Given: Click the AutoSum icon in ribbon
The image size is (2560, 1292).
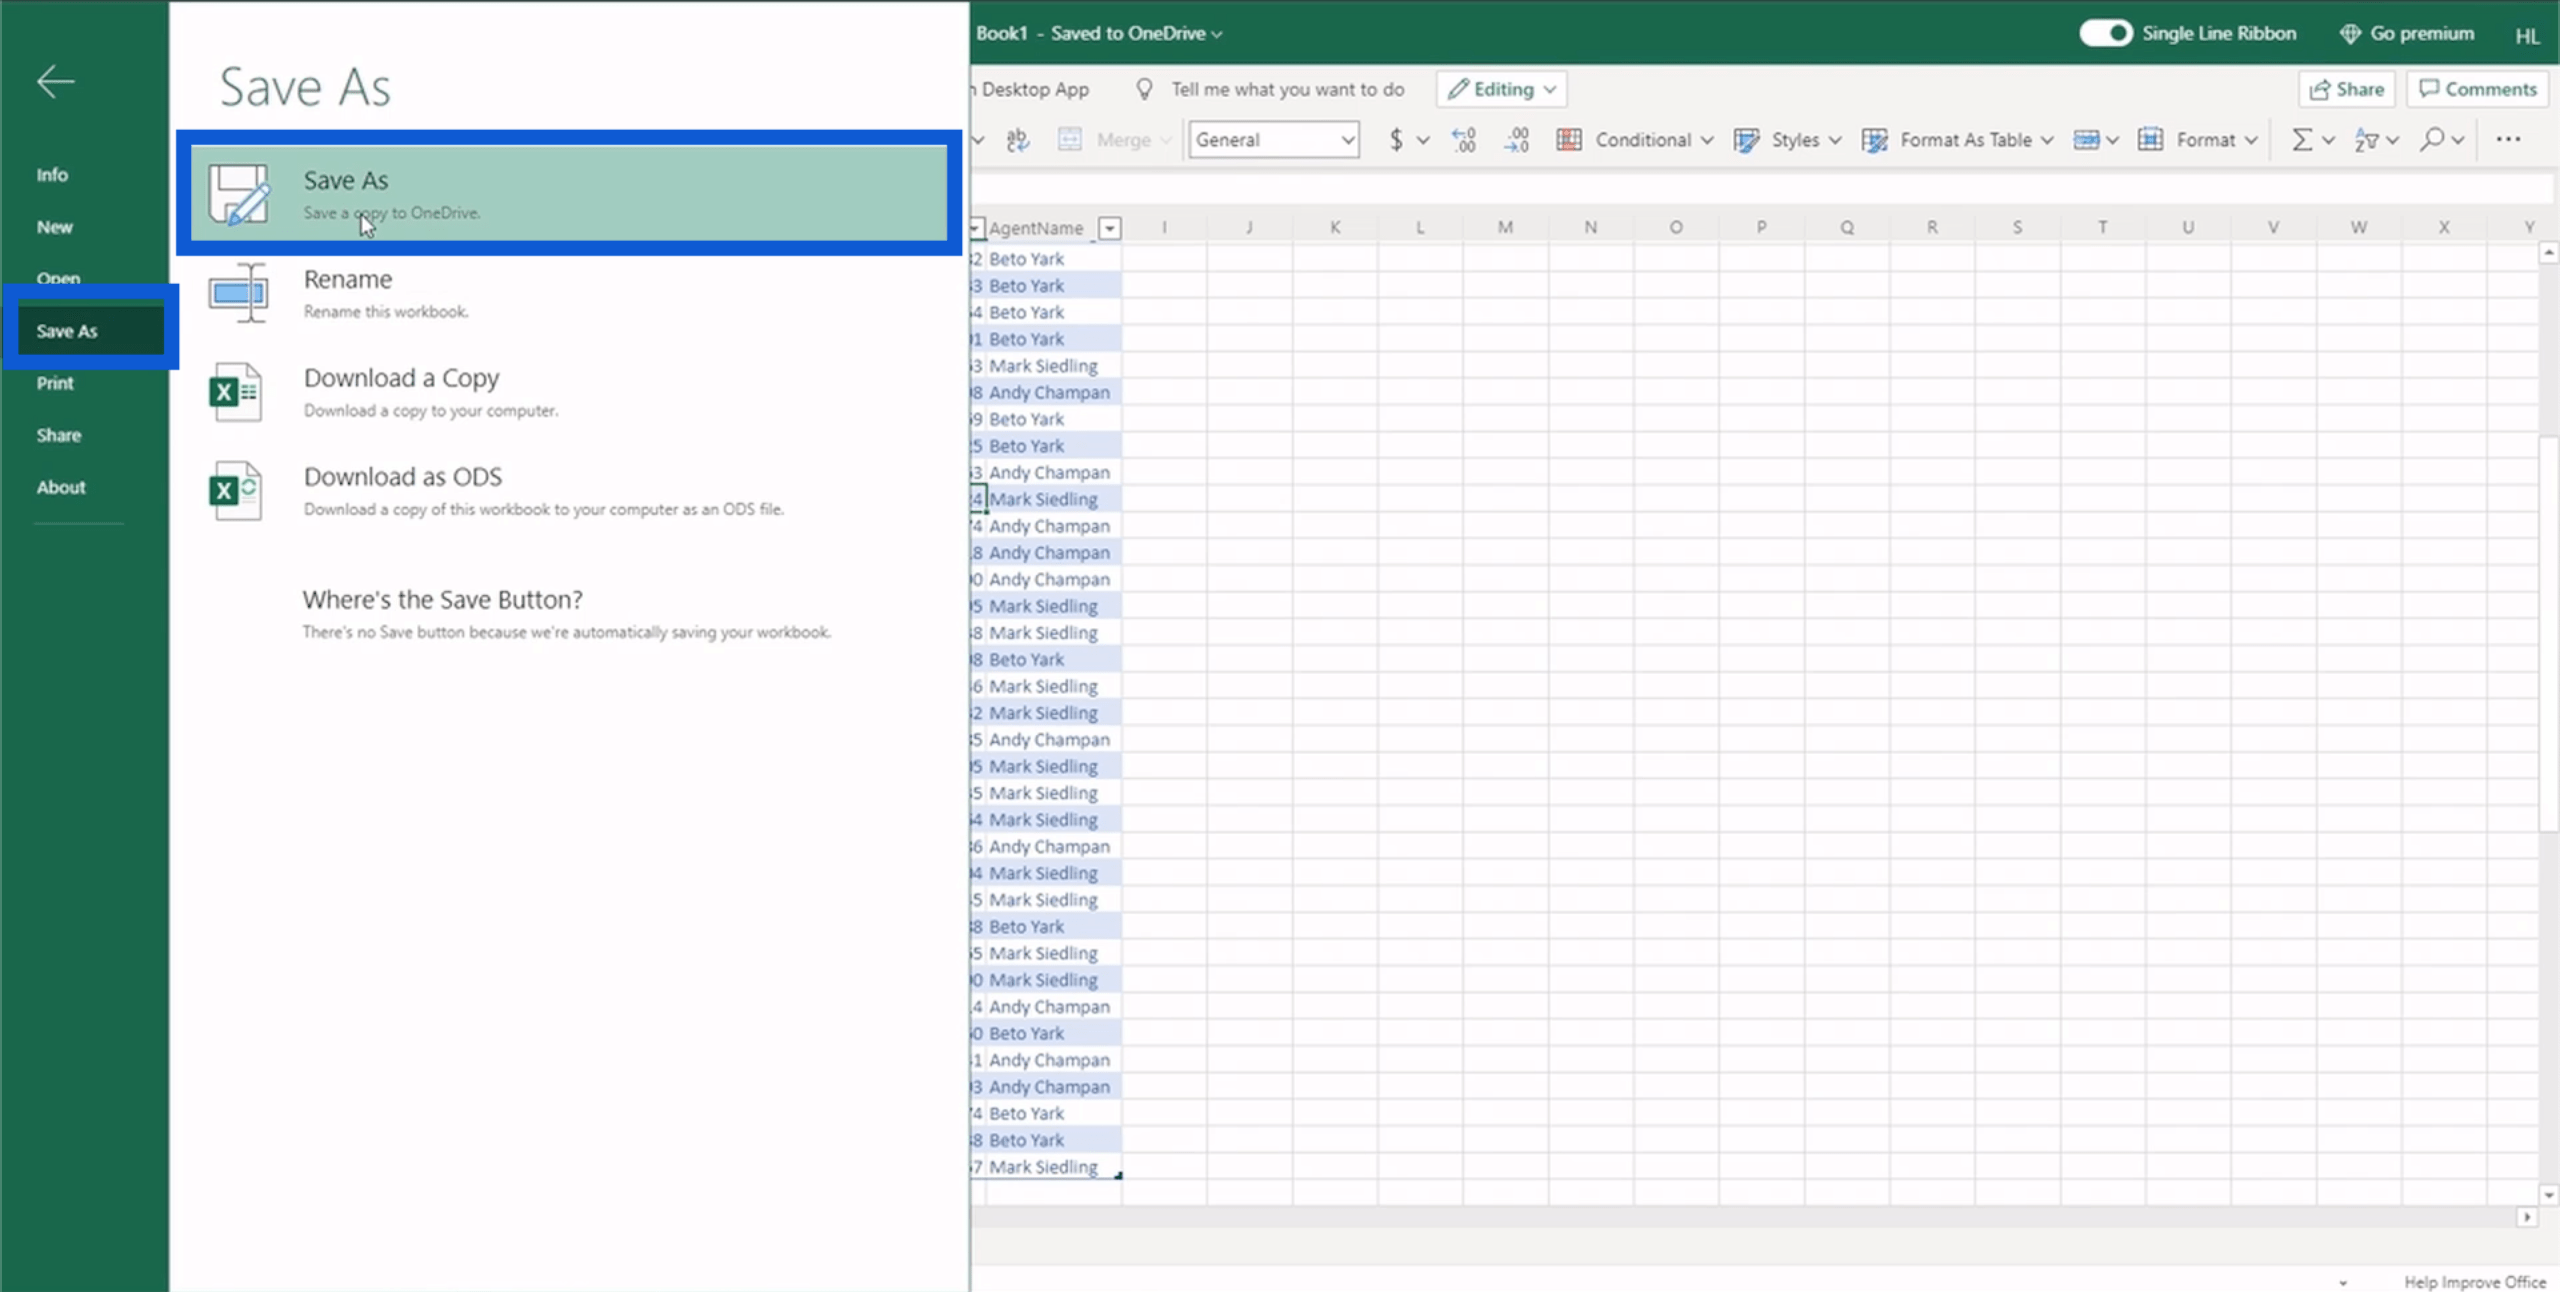Looking at the screenshot, I should coord(2300,138).
